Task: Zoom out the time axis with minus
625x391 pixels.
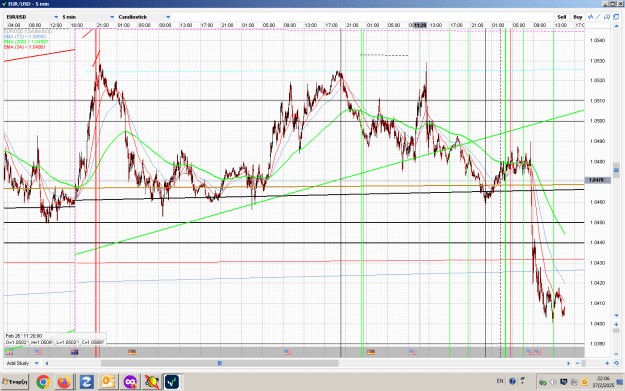Action: [578, 363]
